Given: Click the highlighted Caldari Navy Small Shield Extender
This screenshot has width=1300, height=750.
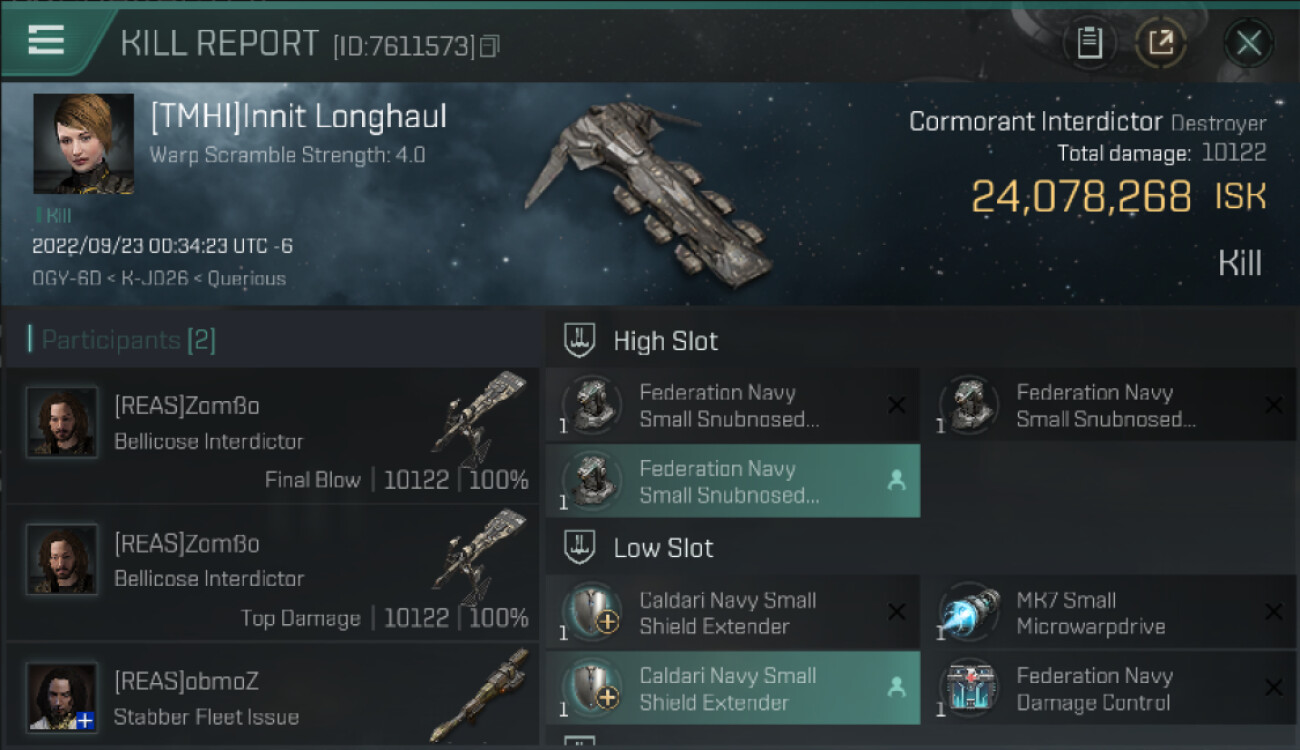Looking at the screenshot, I should [732, 688].
